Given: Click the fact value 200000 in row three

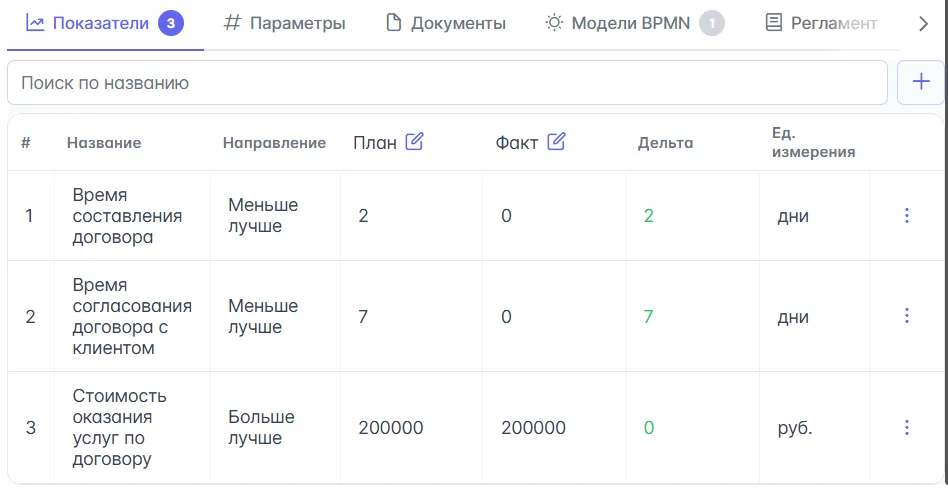Looking at the screenshot, I should 533,428.
